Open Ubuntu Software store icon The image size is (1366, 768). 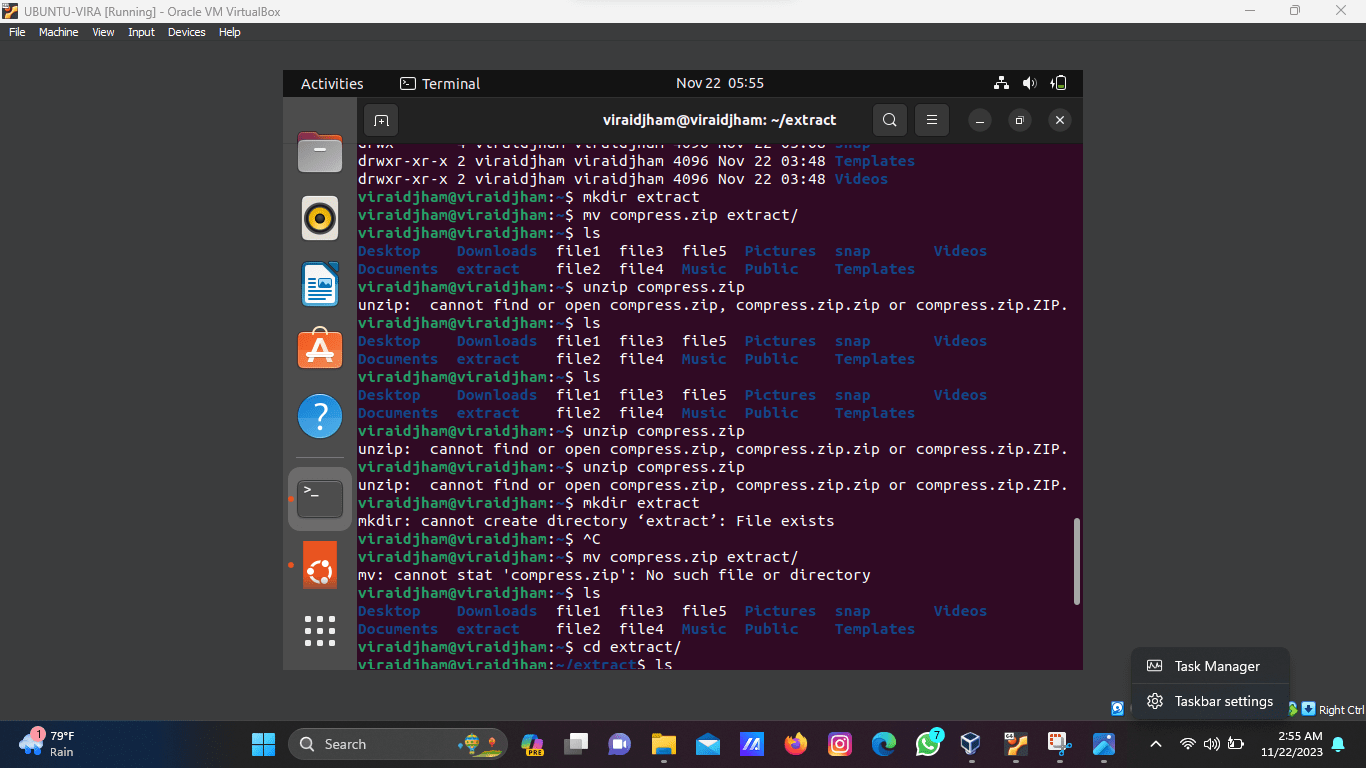tap(320, 350)
